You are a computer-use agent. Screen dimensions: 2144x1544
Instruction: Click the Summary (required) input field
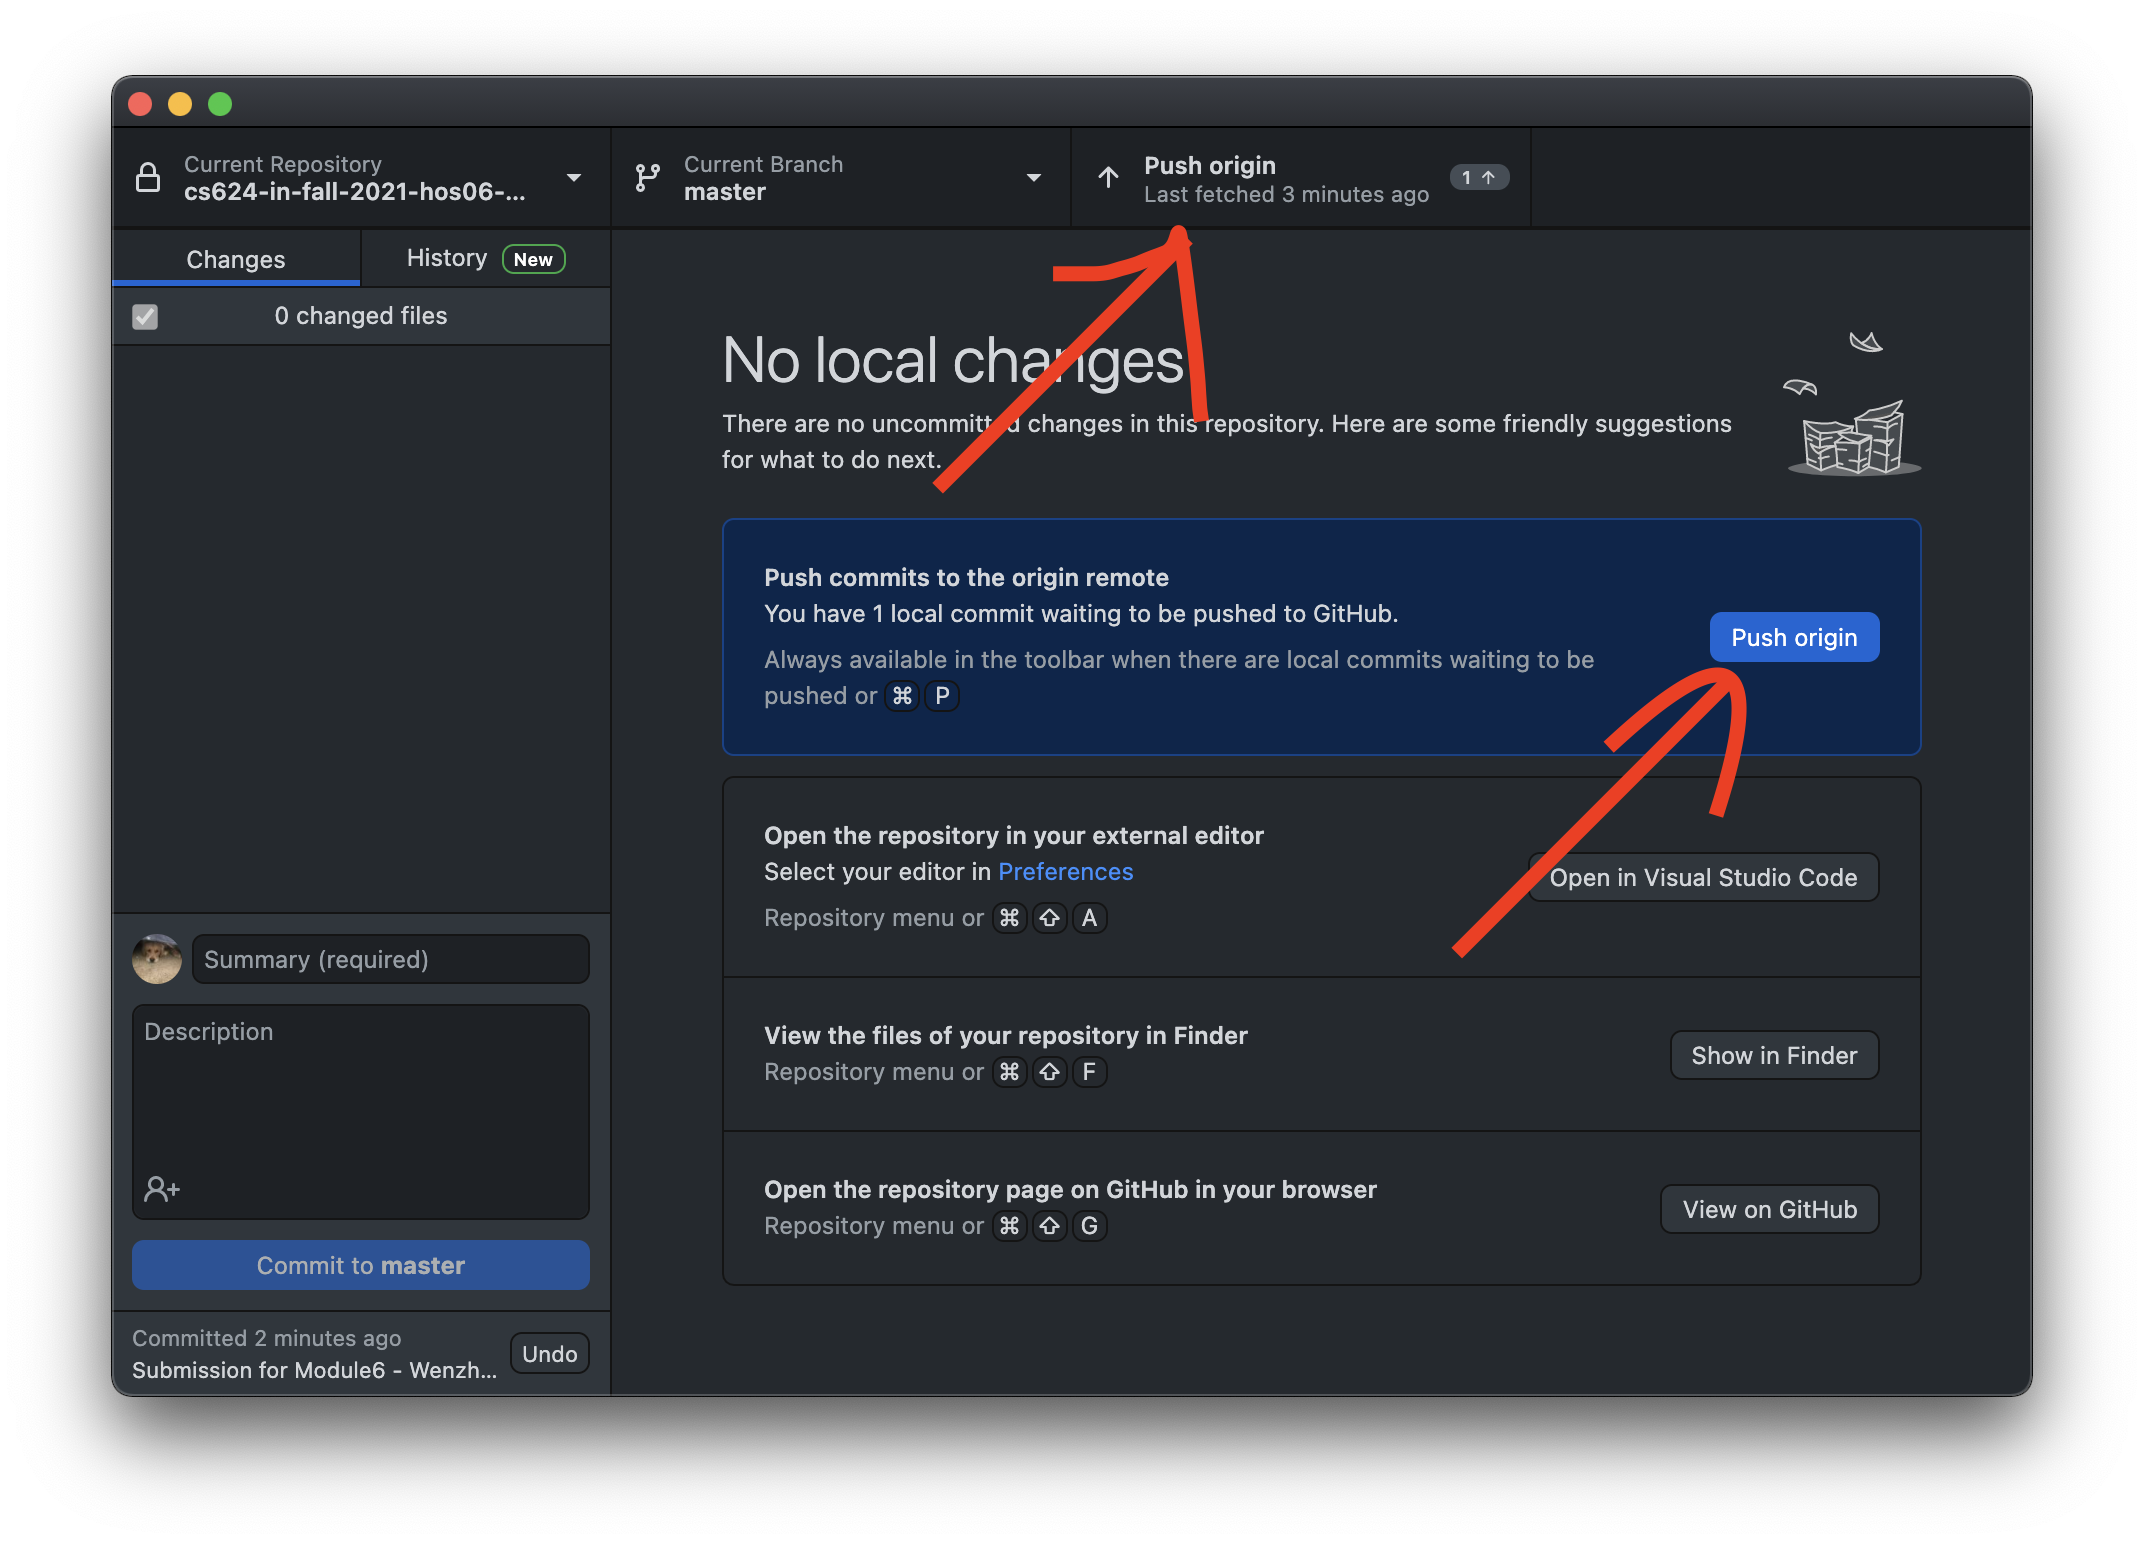[391, 959]
